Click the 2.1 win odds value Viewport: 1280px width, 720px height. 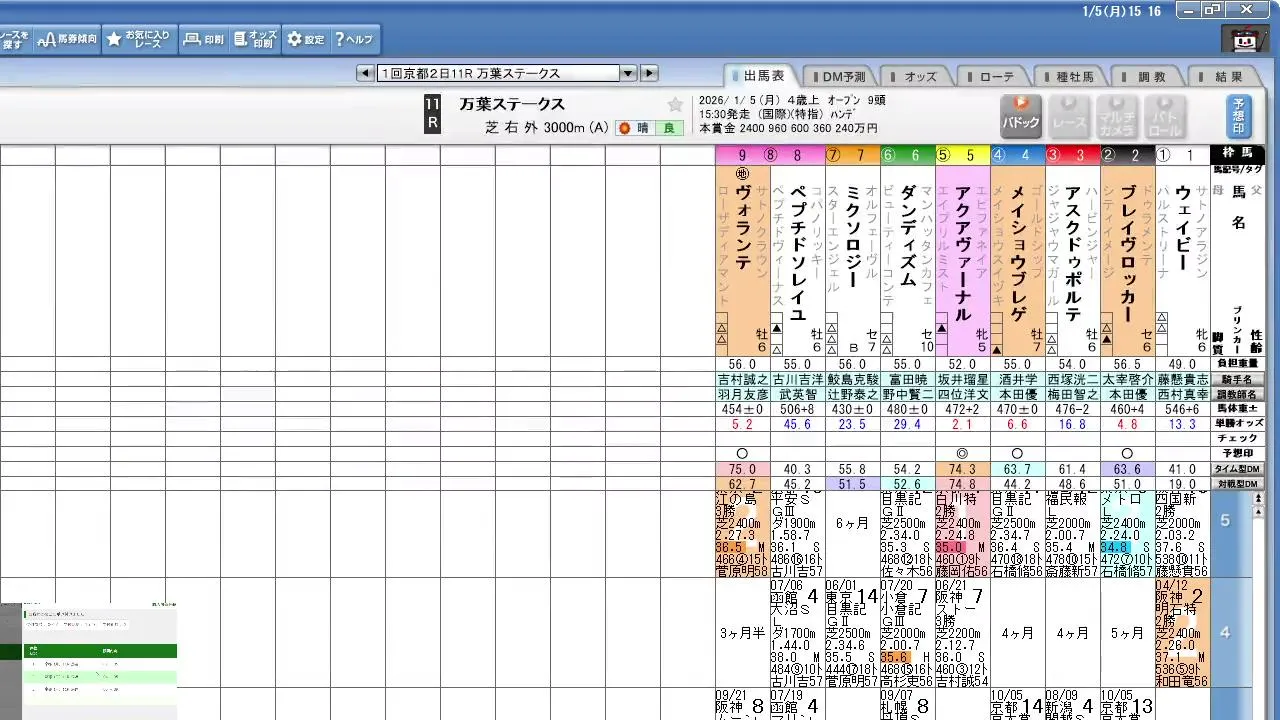pyautogui.click(x=963, y=424)
